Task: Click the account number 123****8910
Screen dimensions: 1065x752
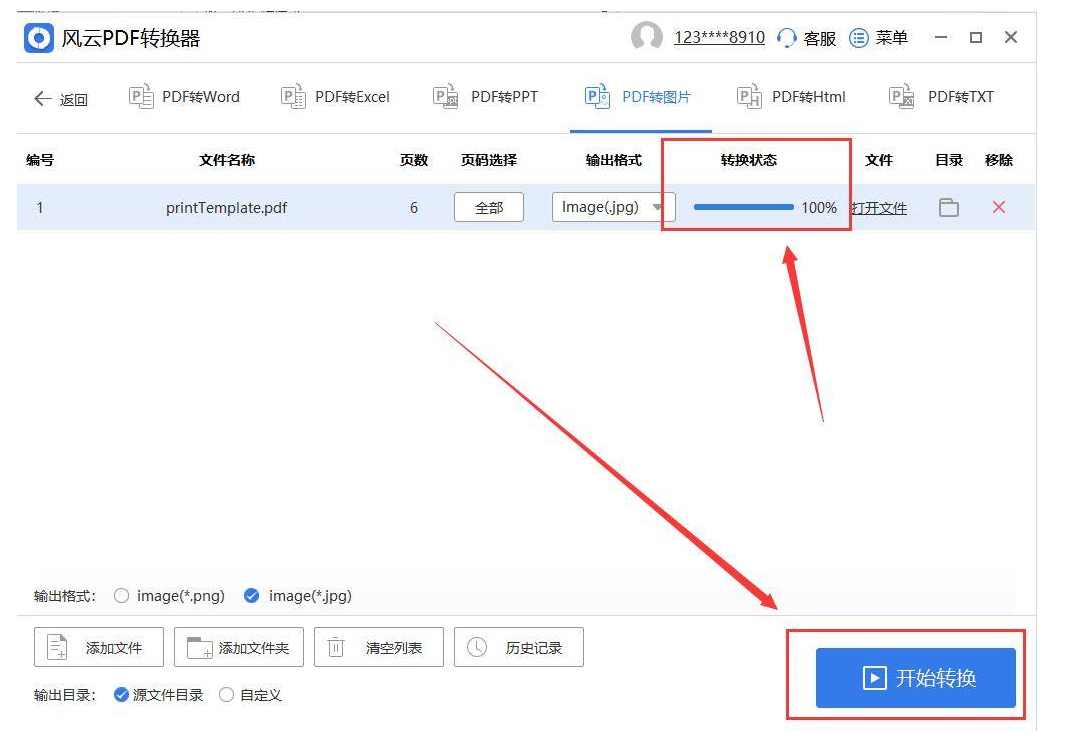Action: coord(719,38)
